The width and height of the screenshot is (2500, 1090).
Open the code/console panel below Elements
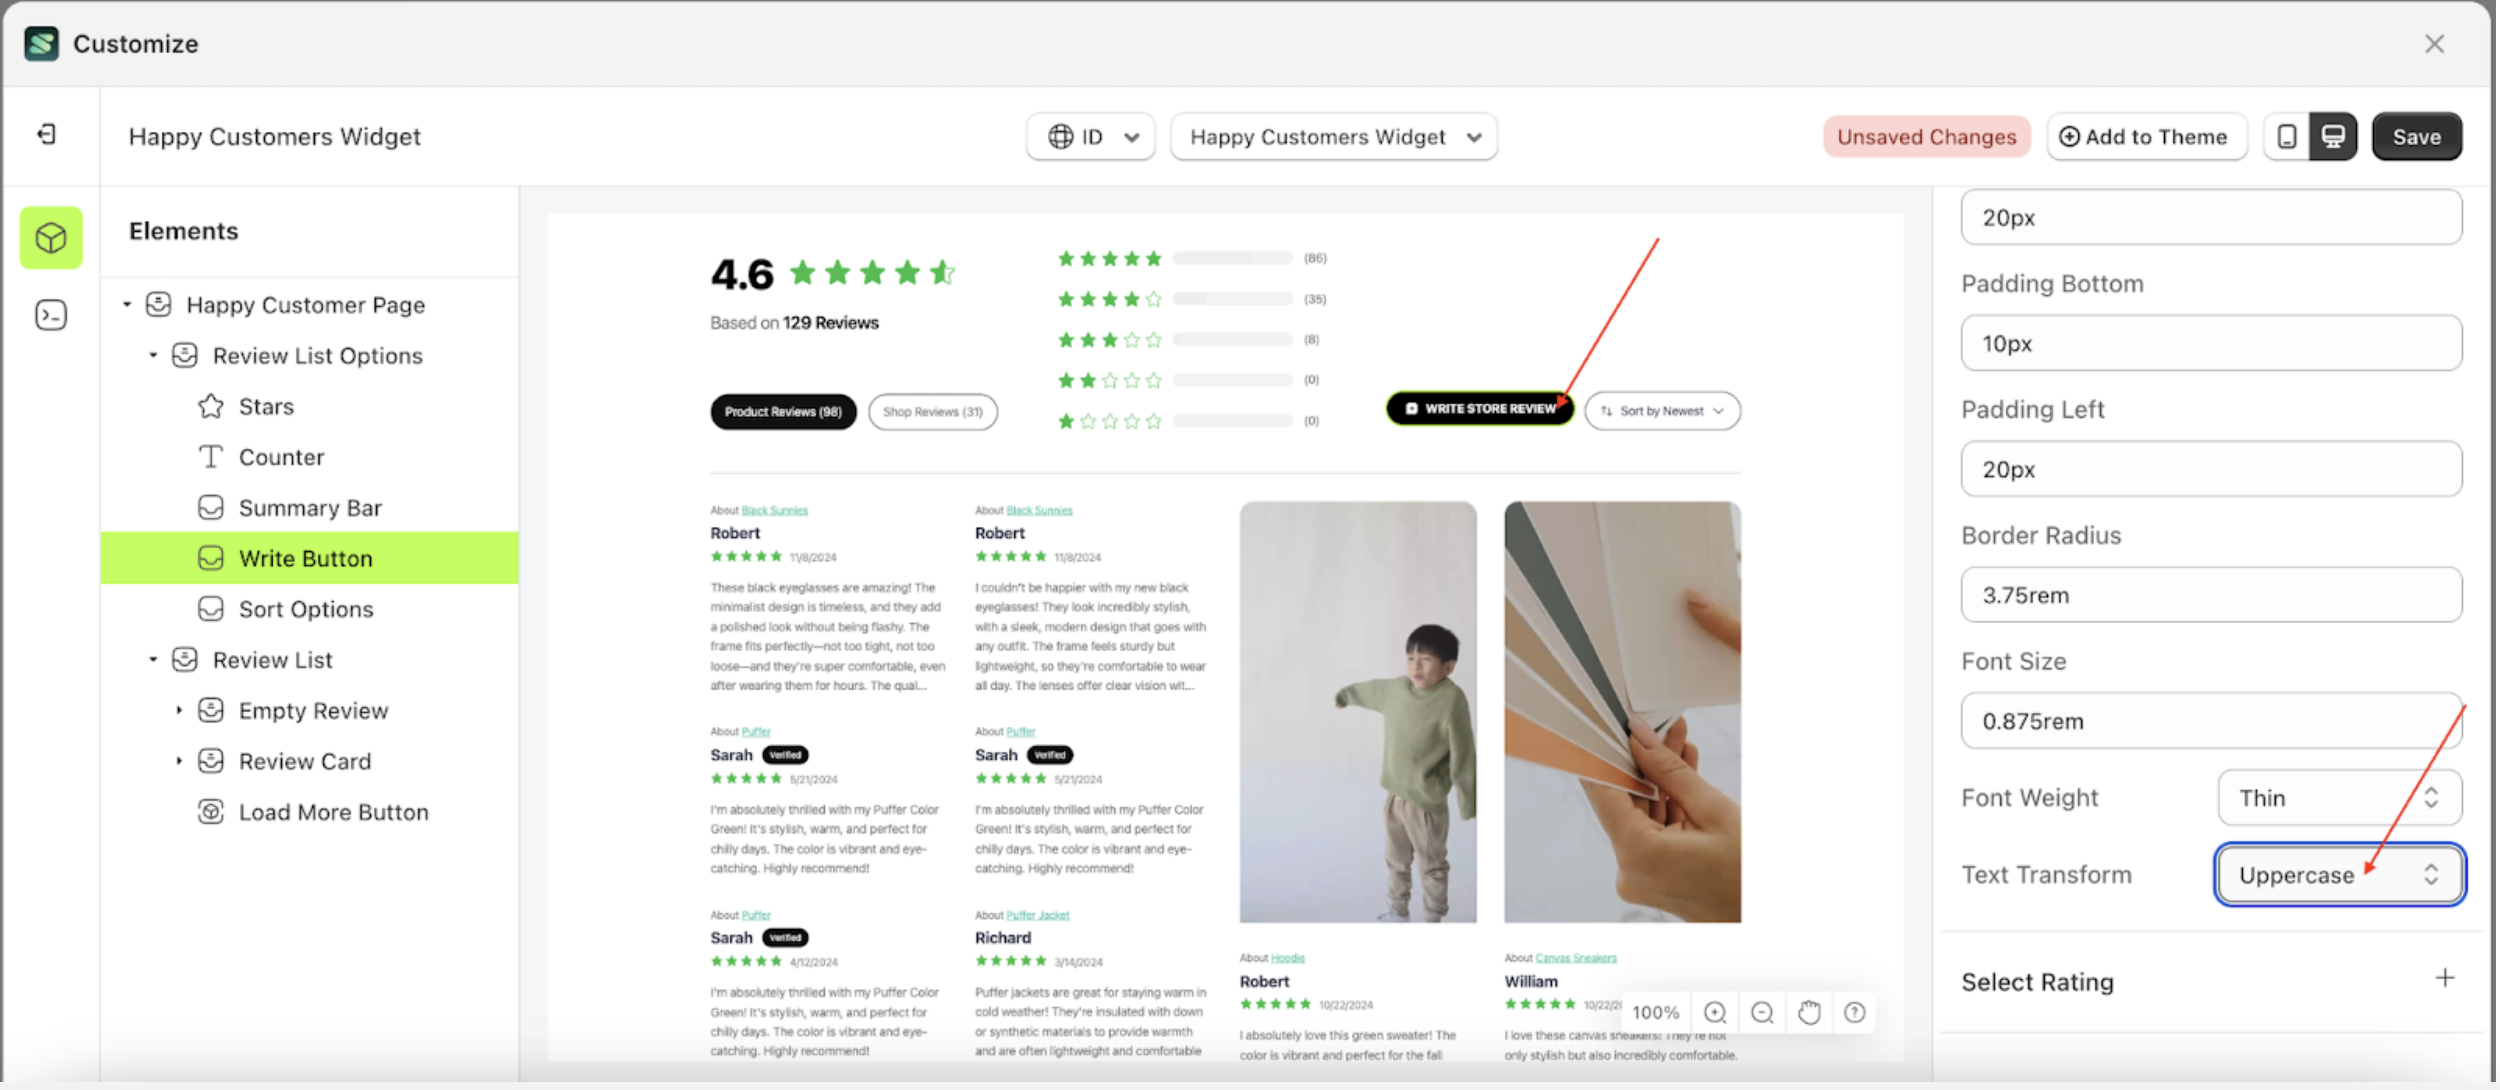[x=50, y=314]
